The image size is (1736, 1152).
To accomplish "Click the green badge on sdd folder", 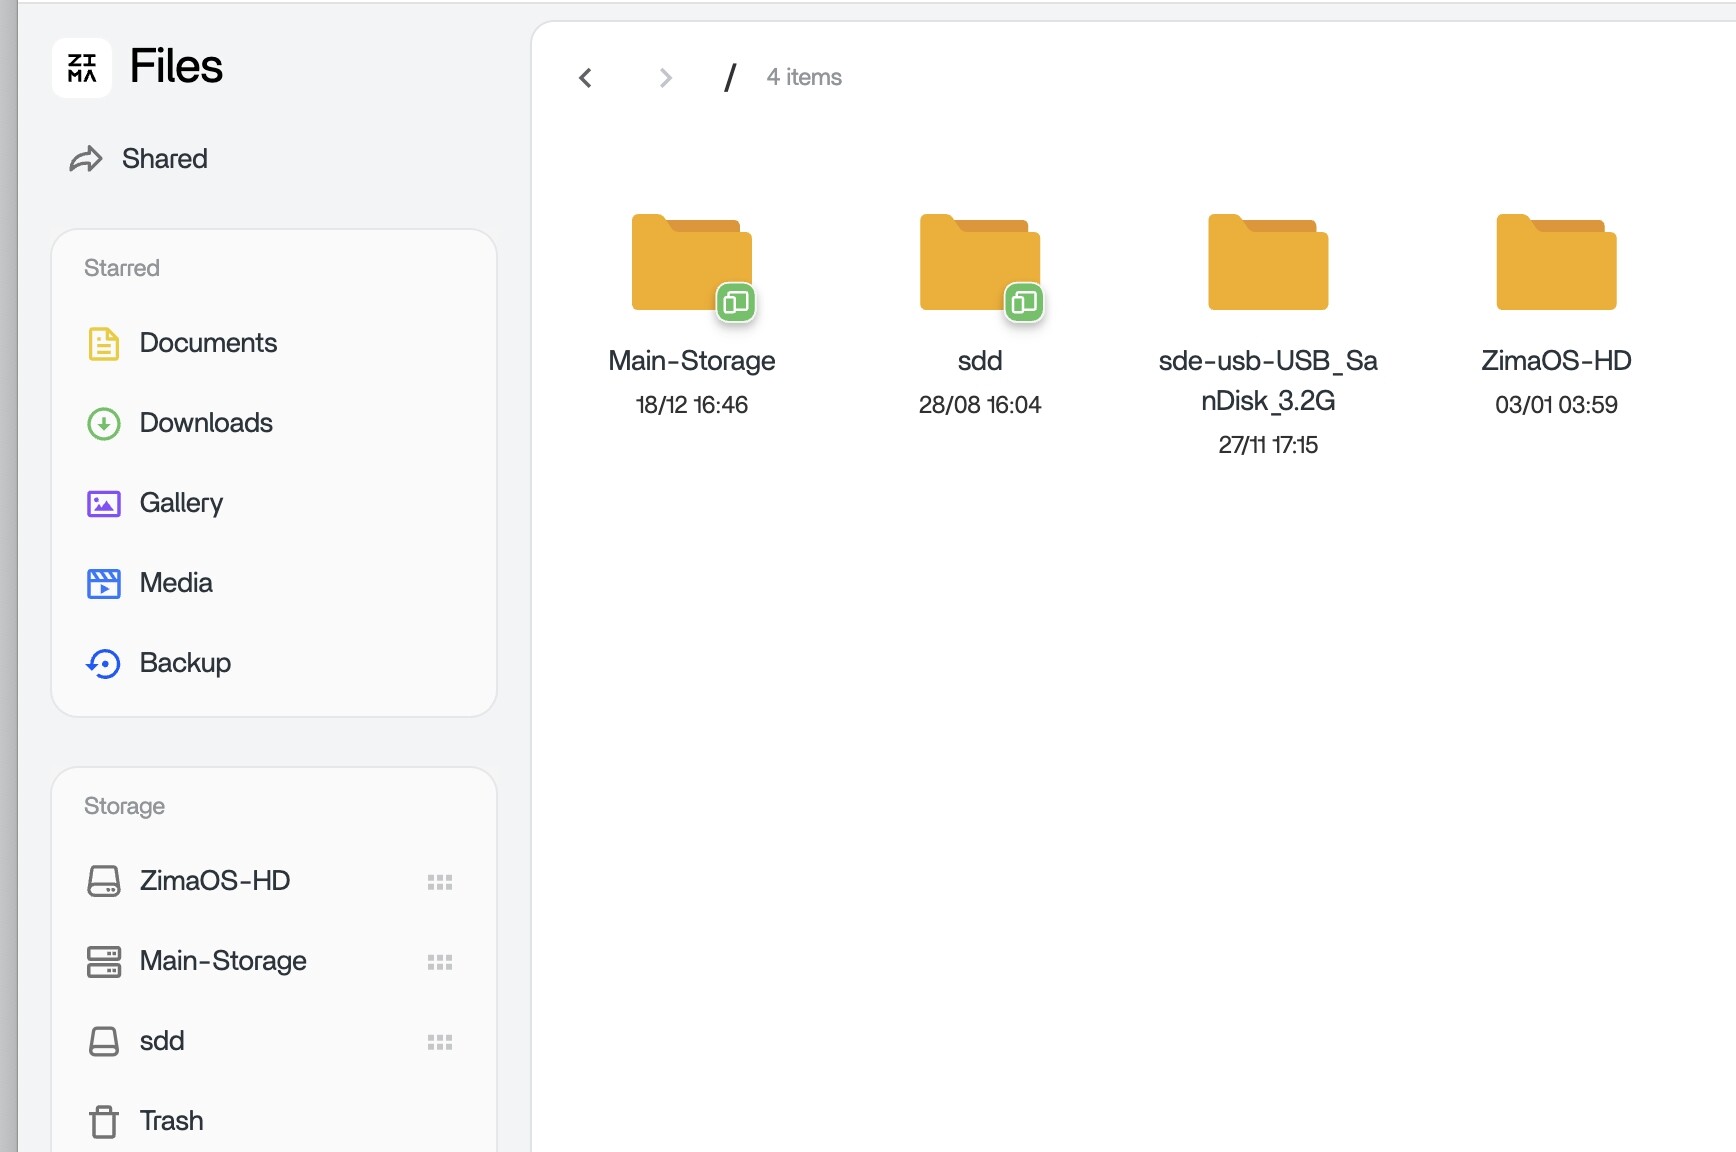I will pyautogui.click(x=1024, y=302).
